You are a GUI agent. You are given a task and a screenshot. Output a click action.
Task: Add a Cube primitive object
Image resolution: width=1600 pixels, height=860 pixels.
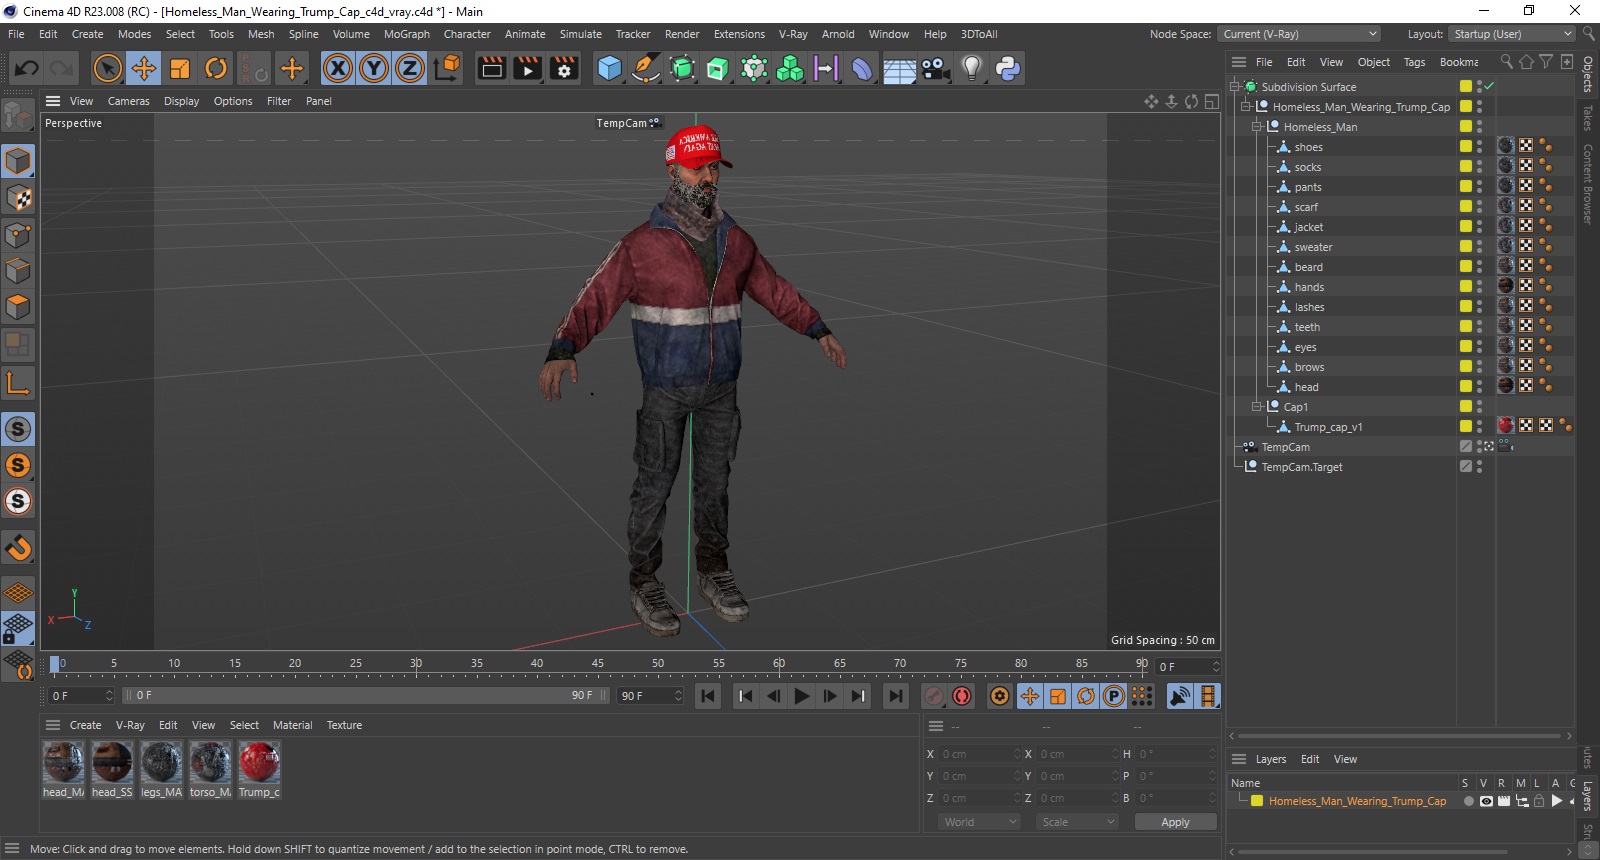[x=609, y=68]
